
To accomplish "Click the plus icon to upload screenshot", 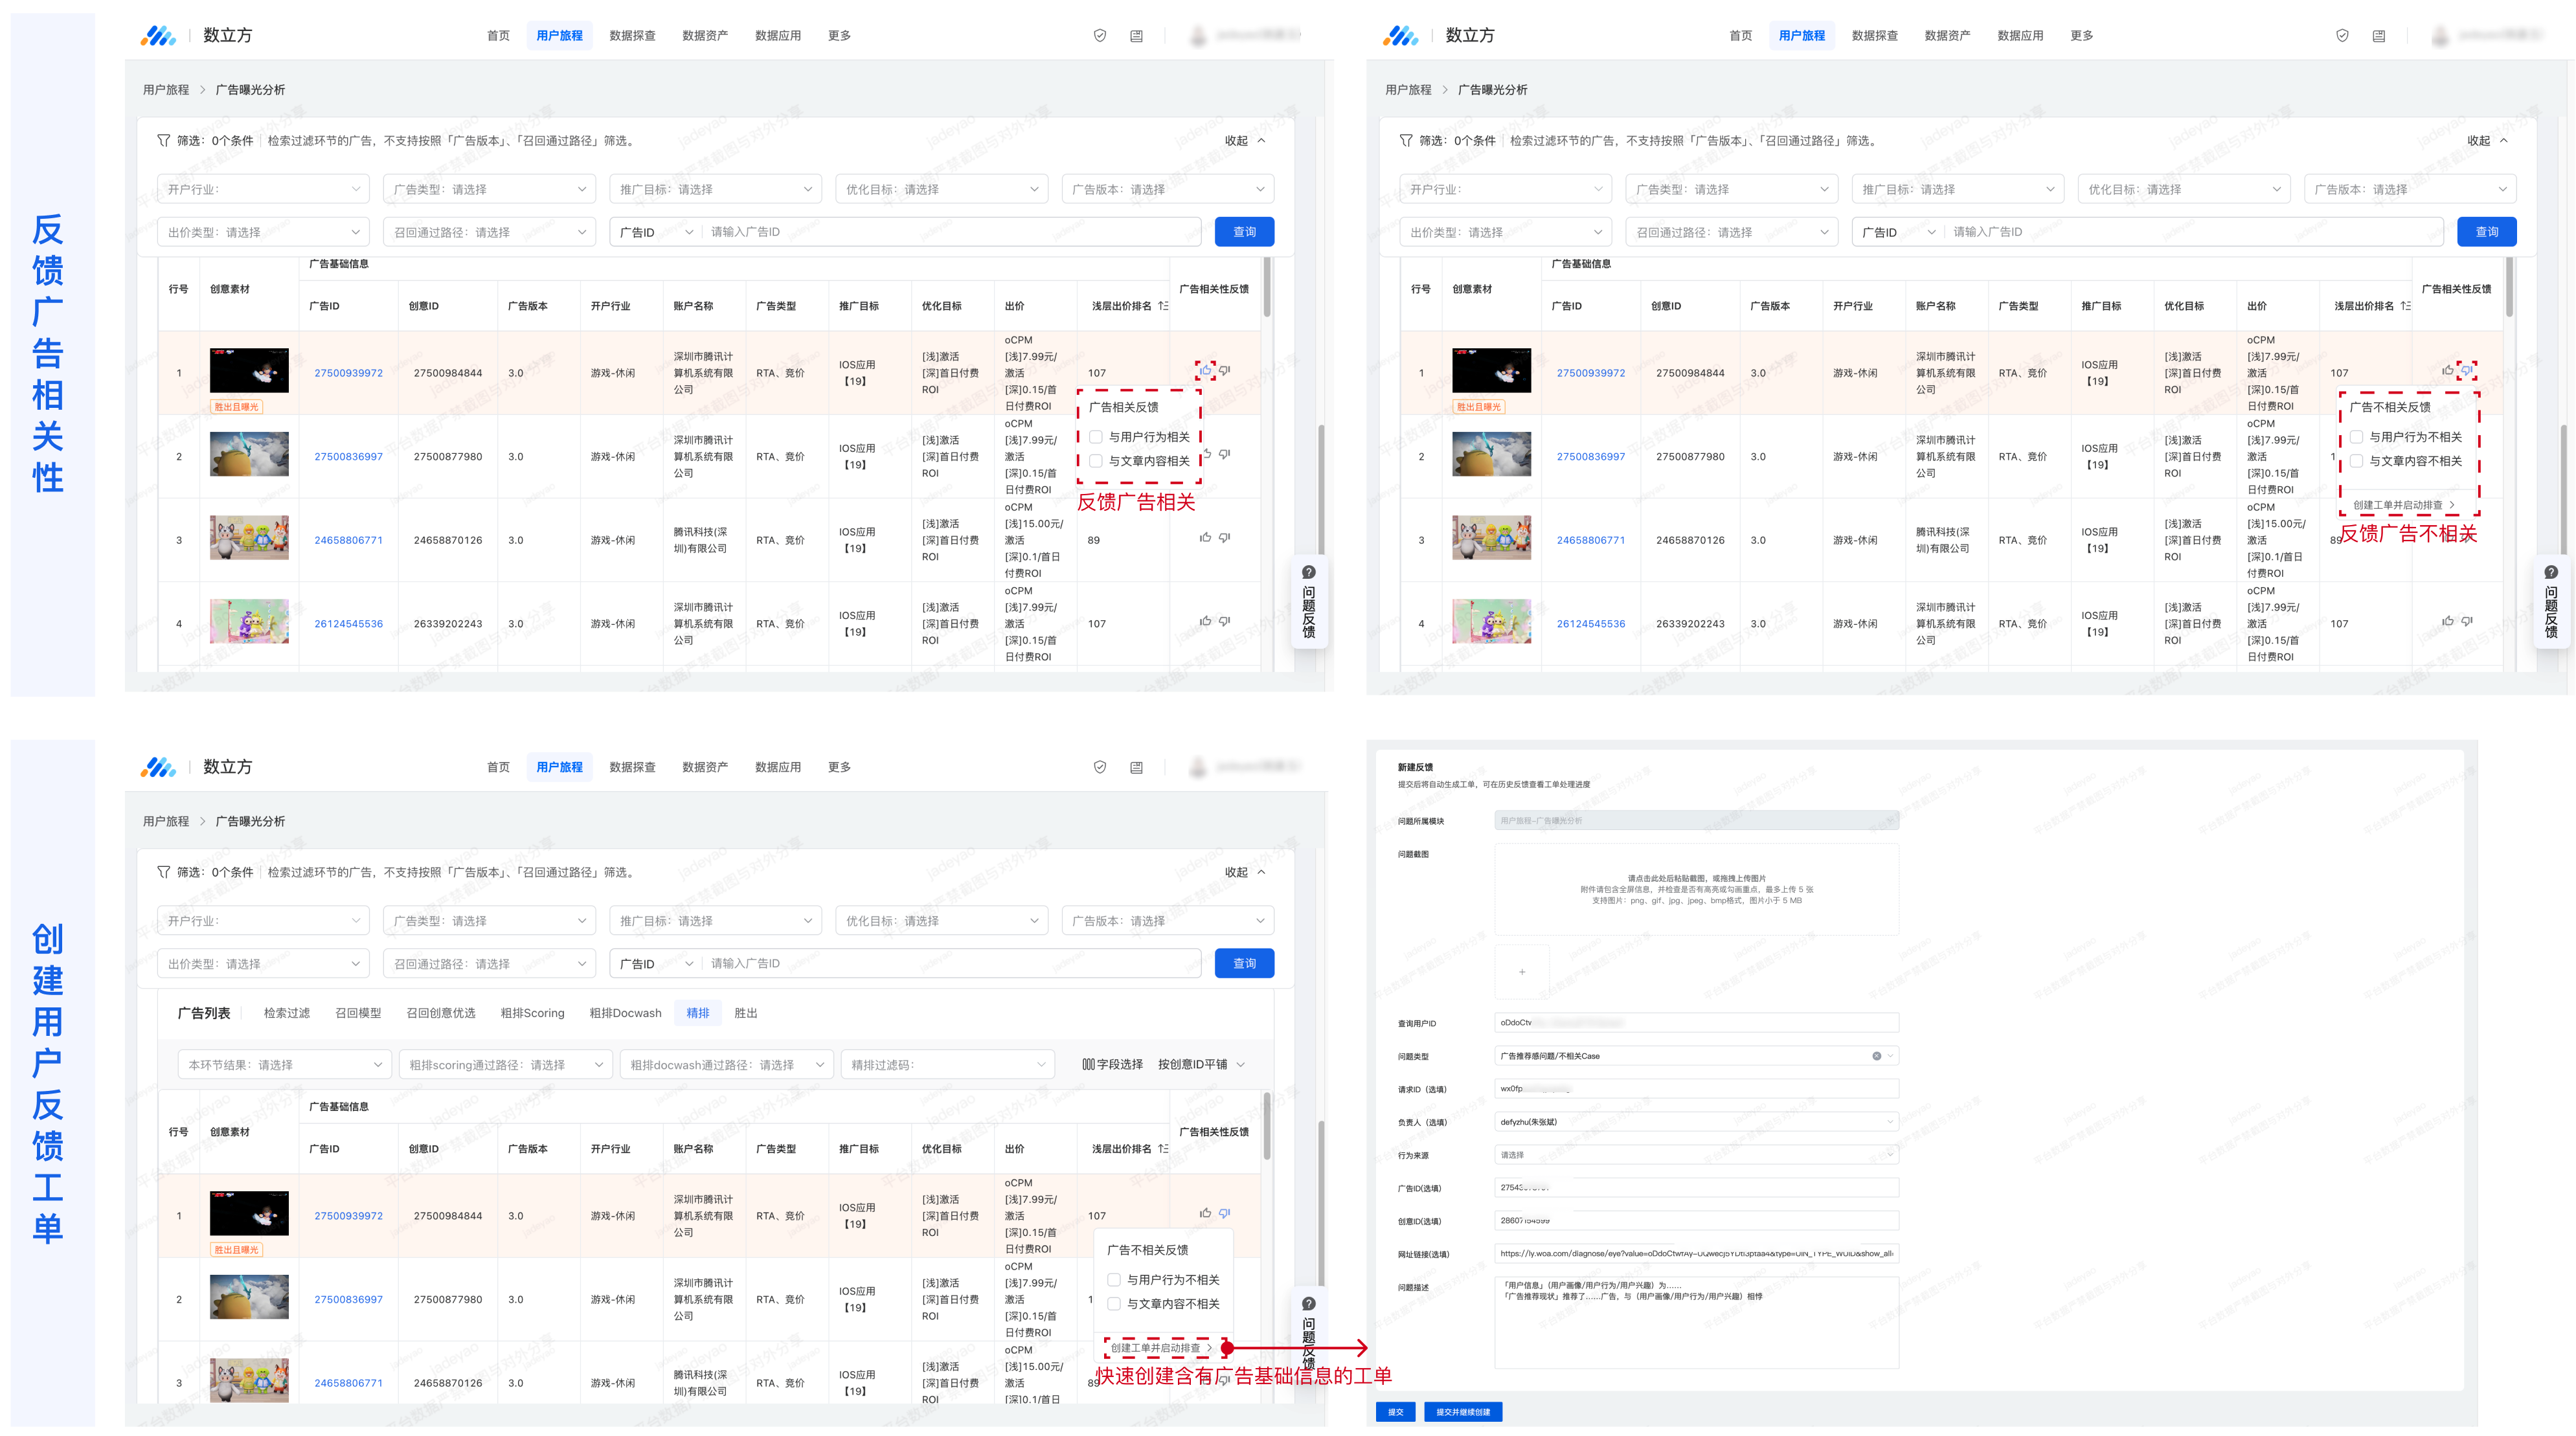I will [1522, 971].
